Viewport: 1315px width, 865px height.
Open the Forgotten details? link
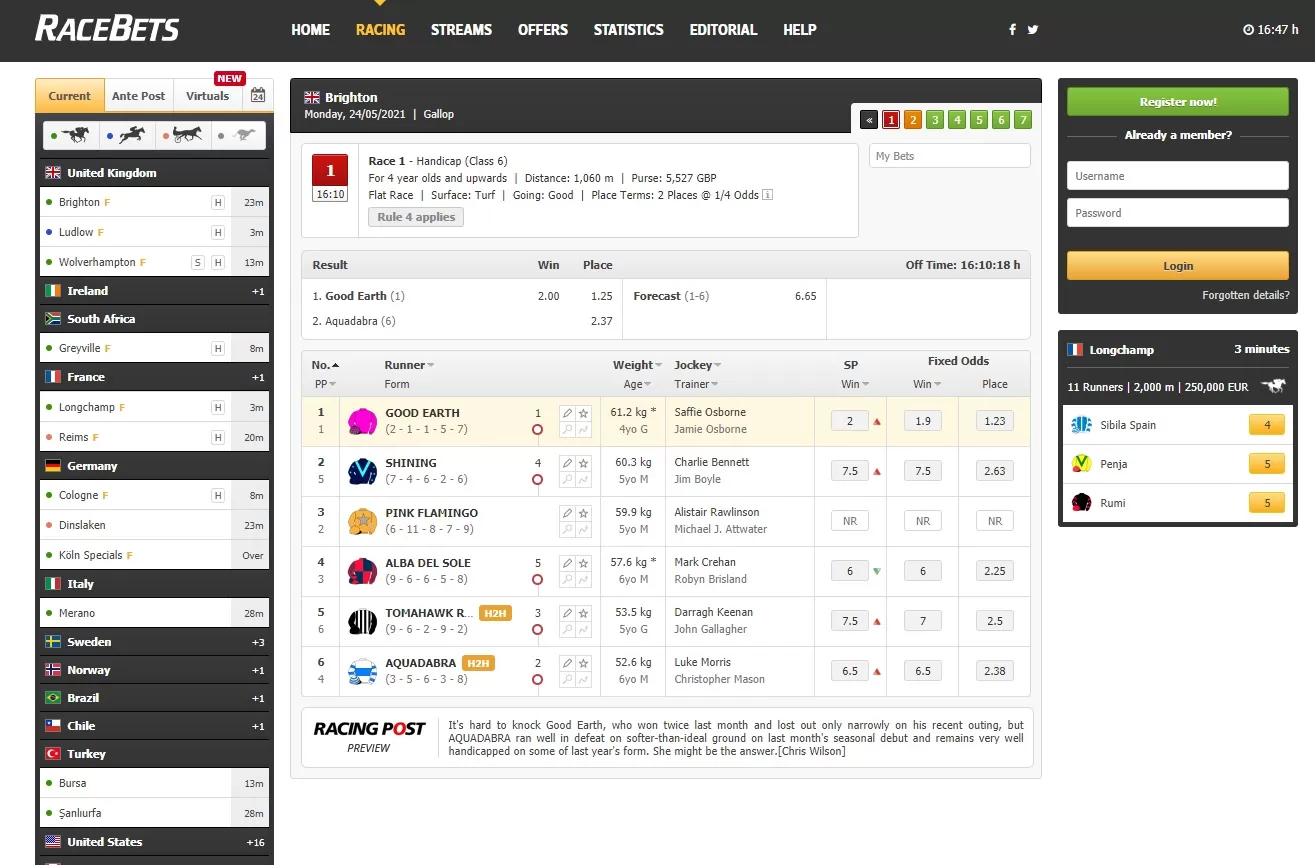(x=1245, y=296)
